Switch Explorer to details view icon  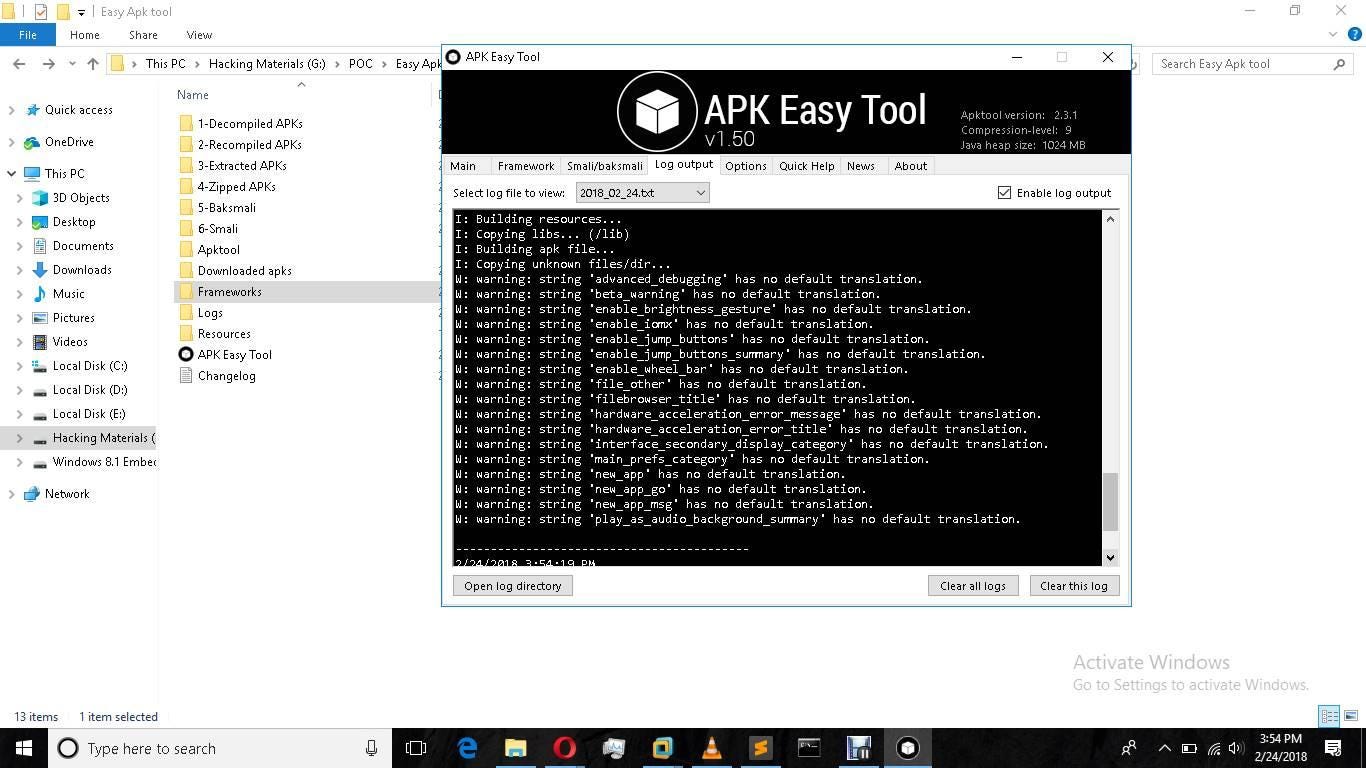(1329, 716)
